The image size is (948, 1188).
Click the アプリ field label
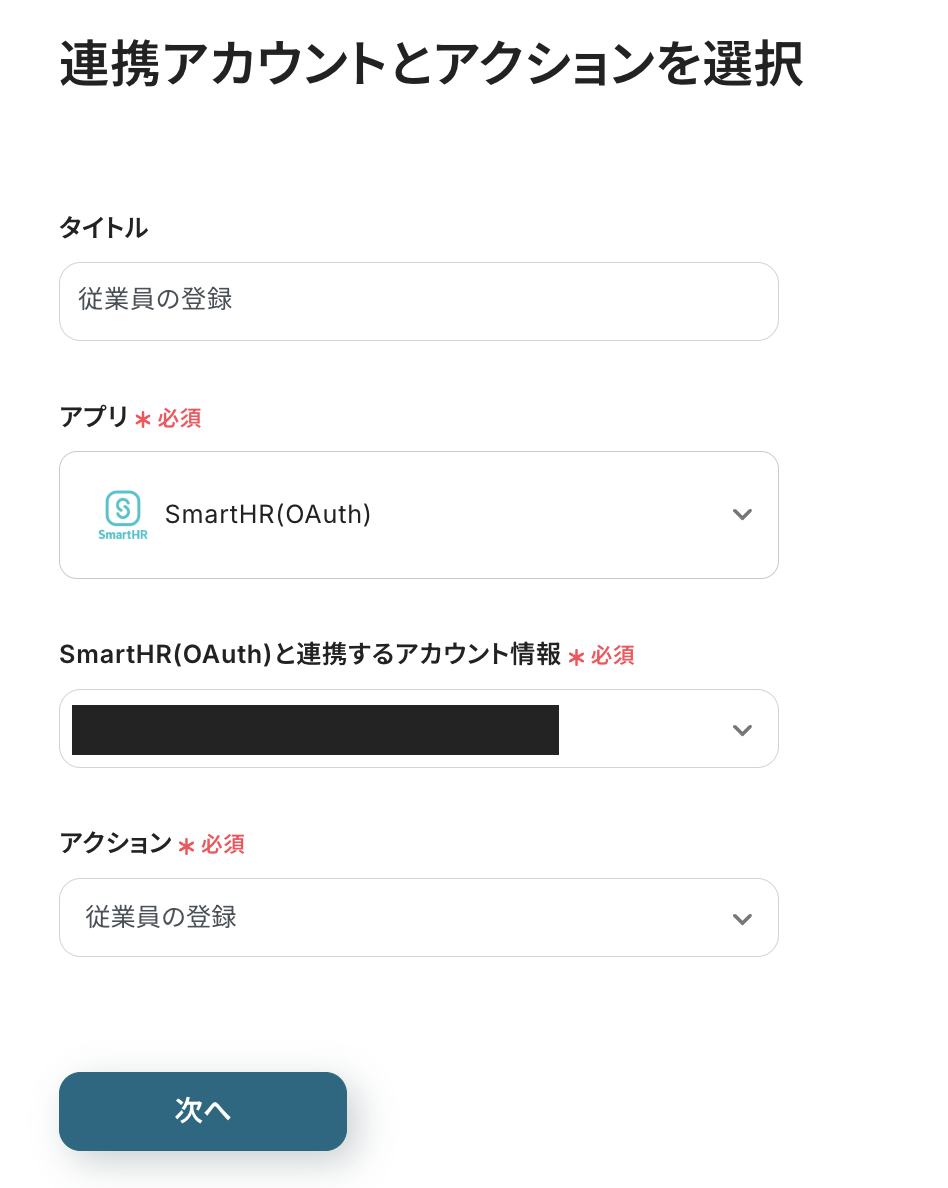(x=94, y=417)
